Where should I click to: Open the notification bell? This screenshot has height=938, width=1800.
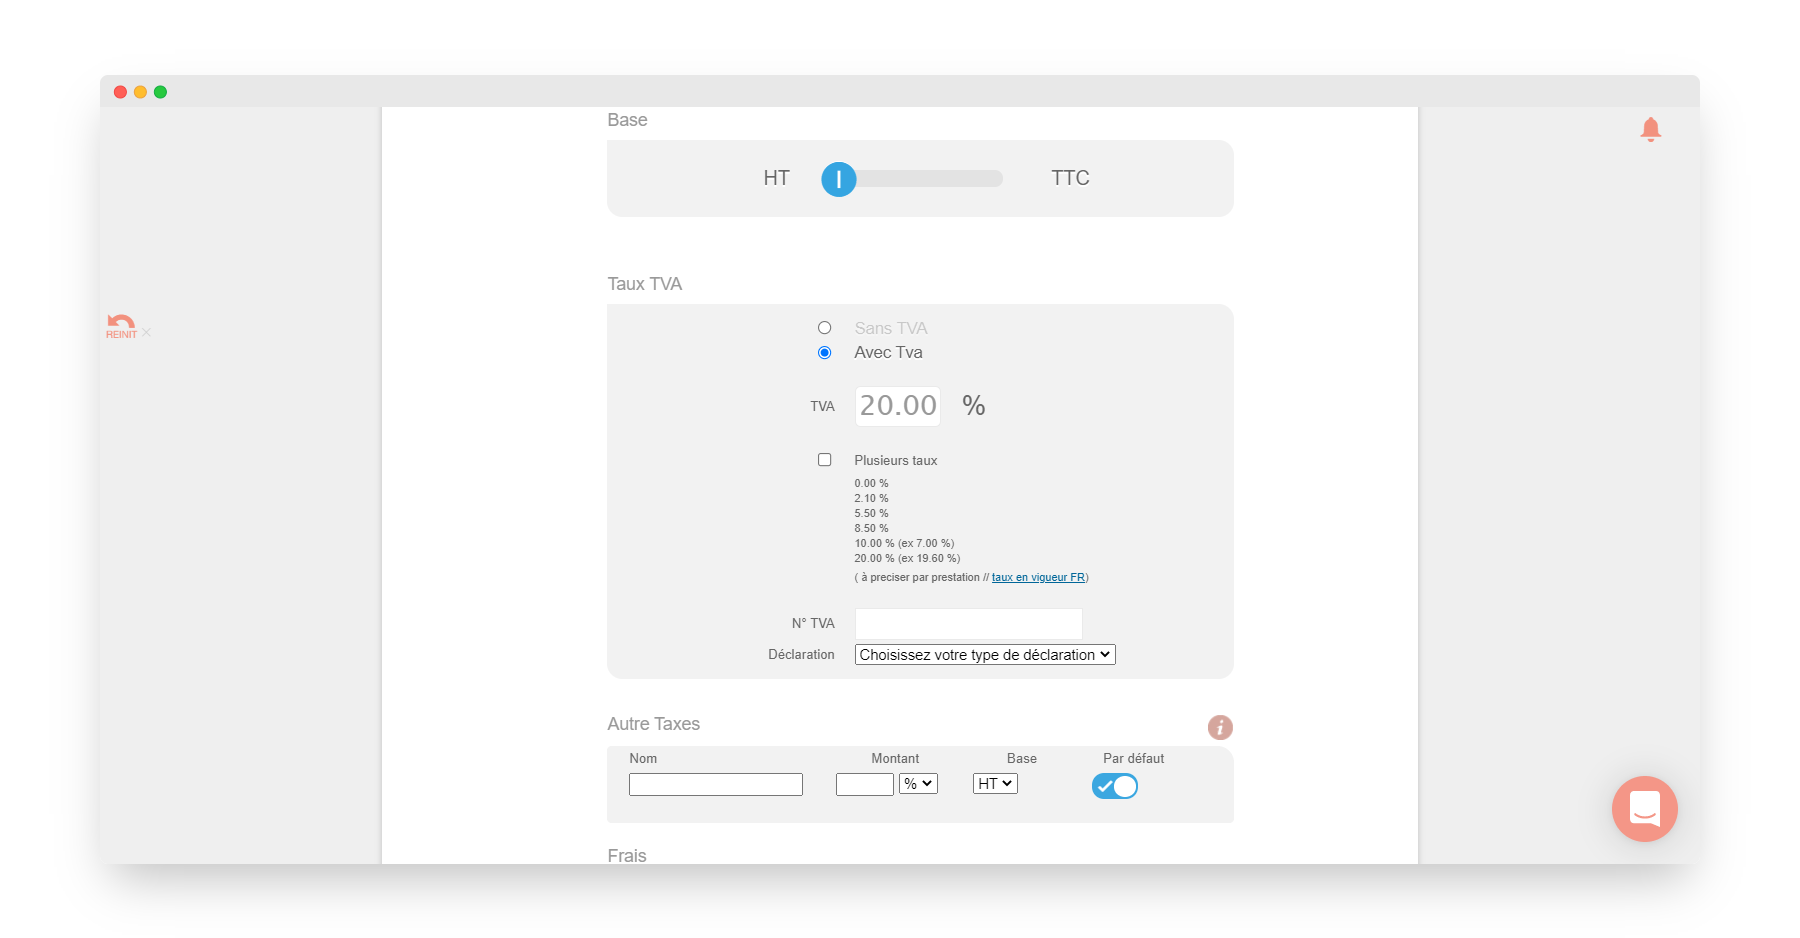coord(1651,129)
